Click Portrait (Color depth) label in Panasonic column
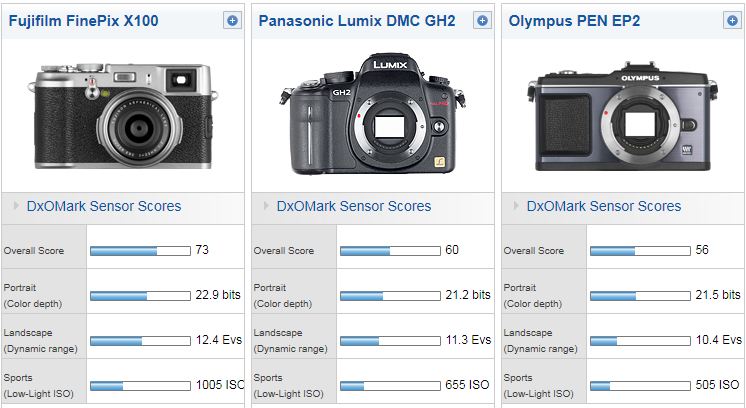 pyautogui.click(x=283, y=296)
